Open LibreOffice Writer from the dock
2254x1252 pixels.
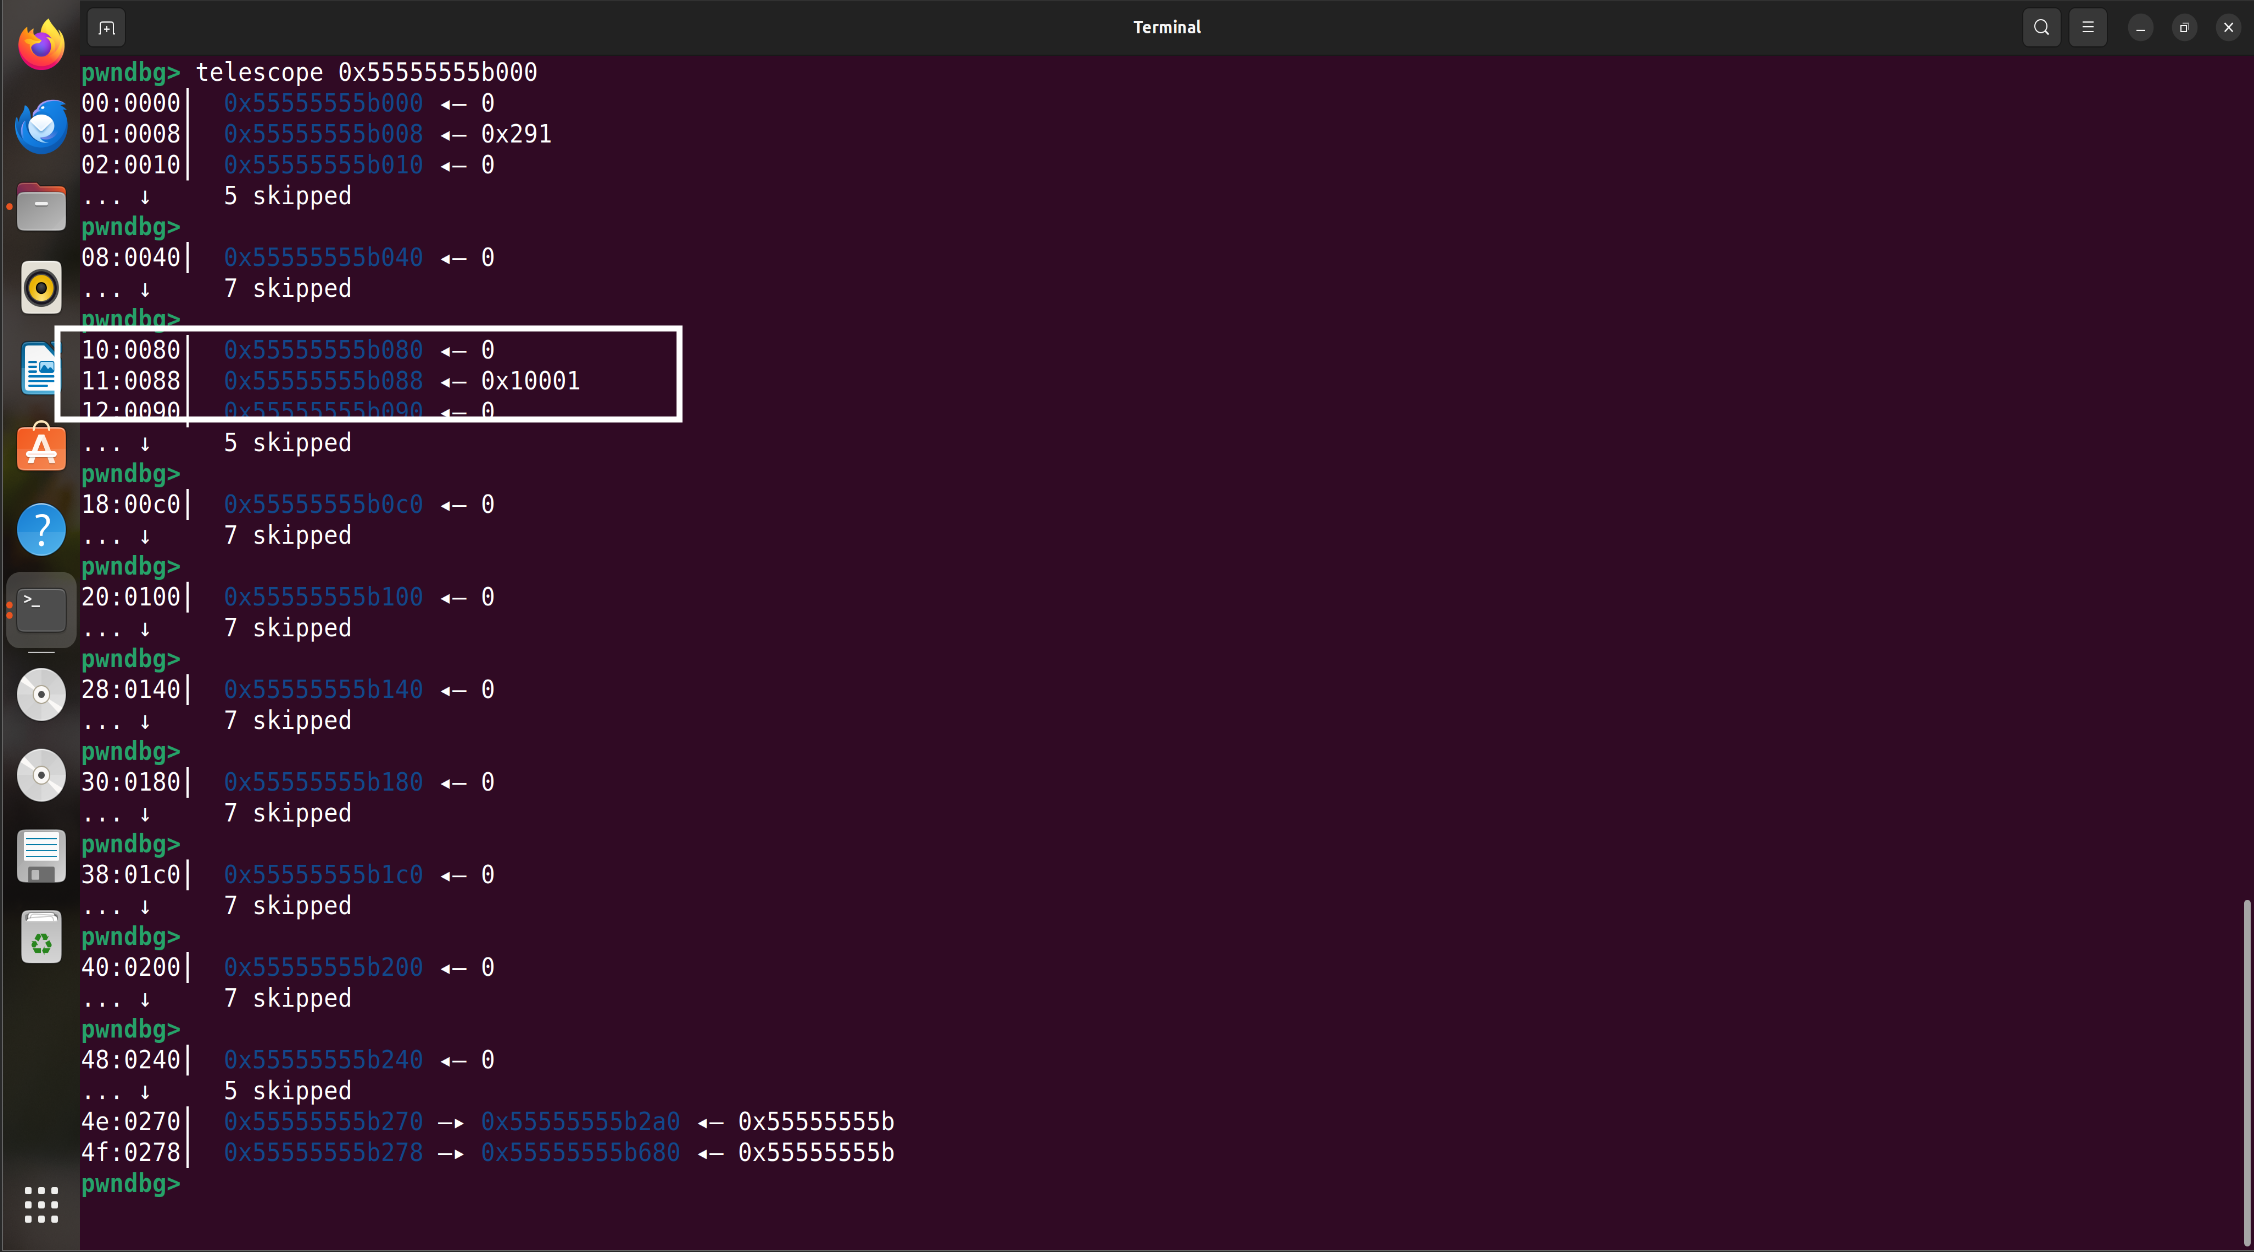point(41,368)
